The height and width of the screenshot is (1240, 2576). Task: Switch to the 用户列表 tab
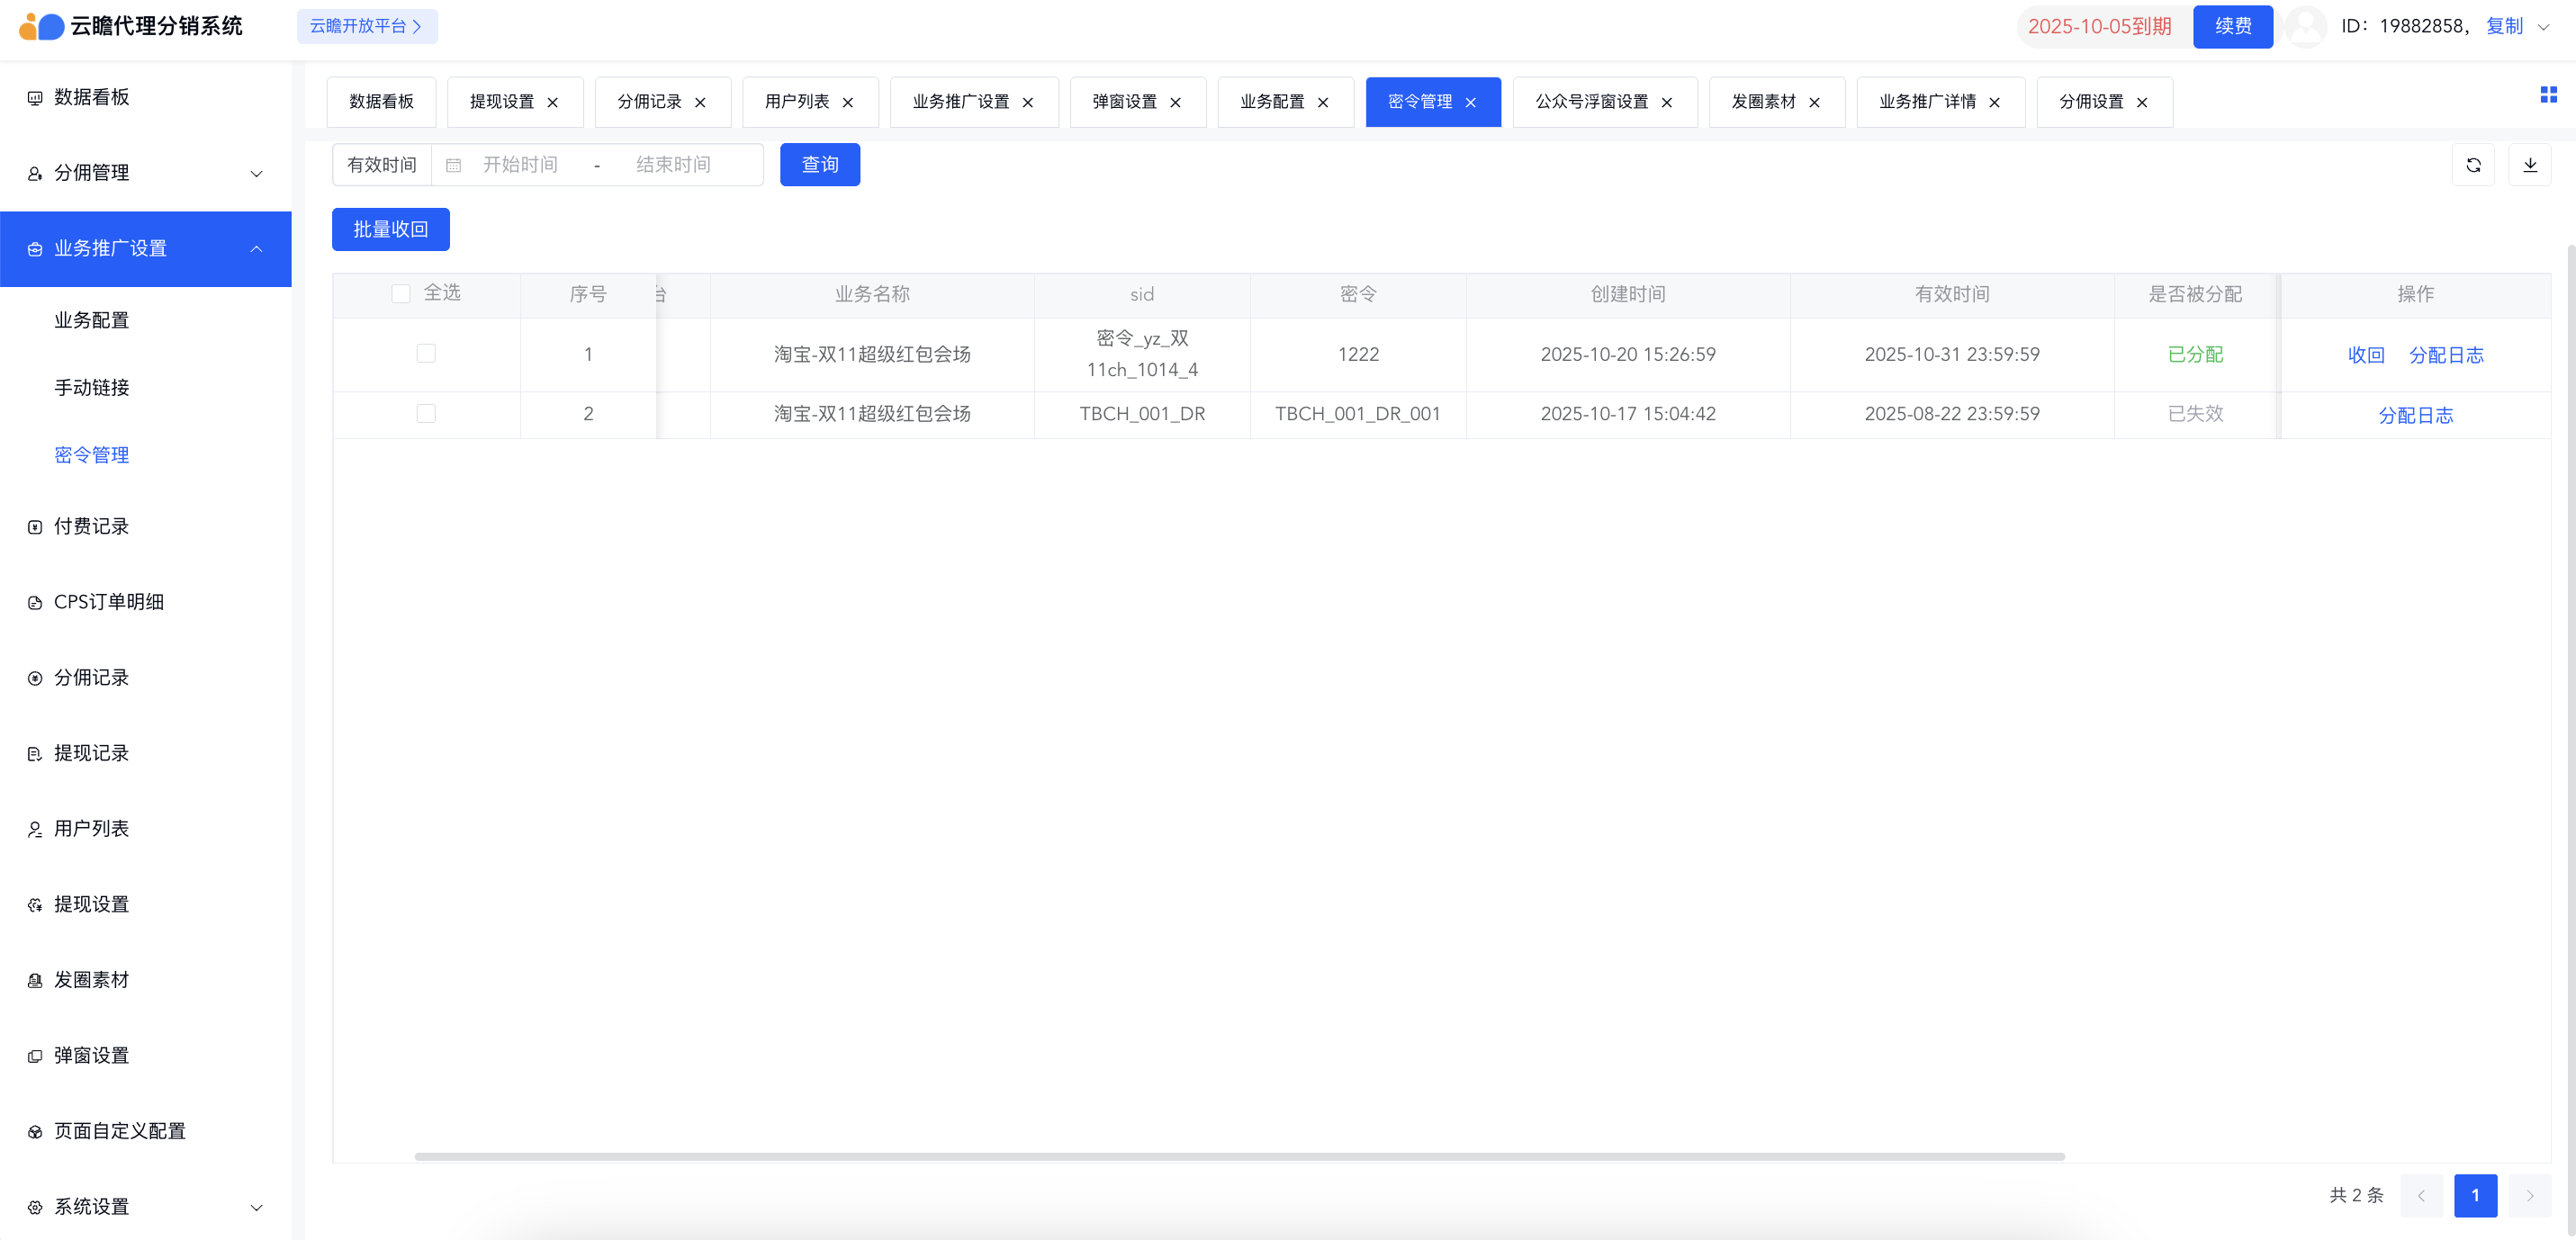(x=797, y=102)
